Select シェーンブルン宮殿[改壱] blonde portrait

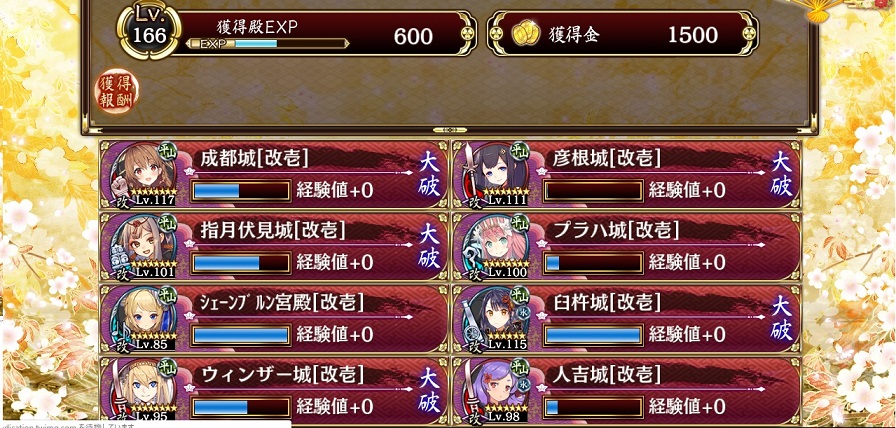tap(143, 318)
